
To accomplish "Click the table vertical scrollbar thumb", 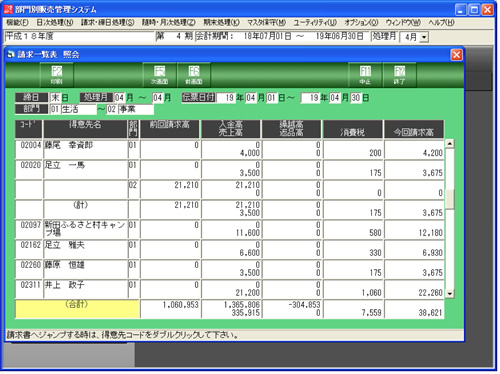I will coord(450,199).
